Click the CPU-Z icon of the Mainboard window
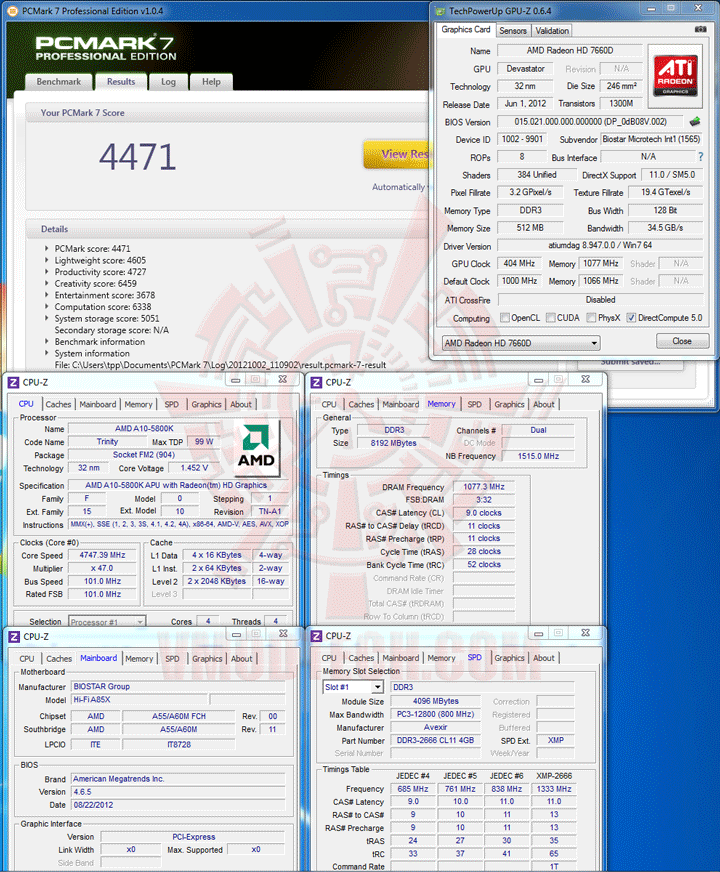The height and width of the screenshot is (872, 720). tap(14, 636)
